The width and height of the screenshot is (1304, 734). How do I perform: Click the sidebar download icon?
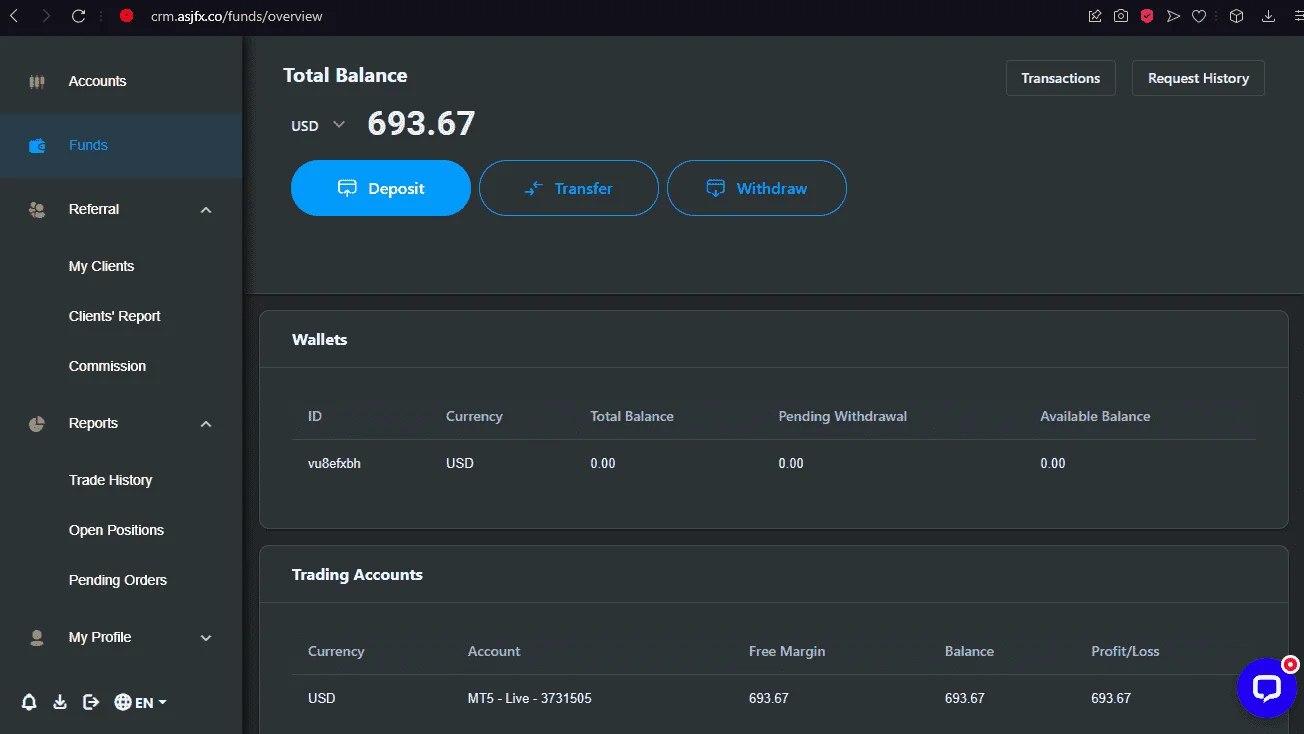[60, 702]
